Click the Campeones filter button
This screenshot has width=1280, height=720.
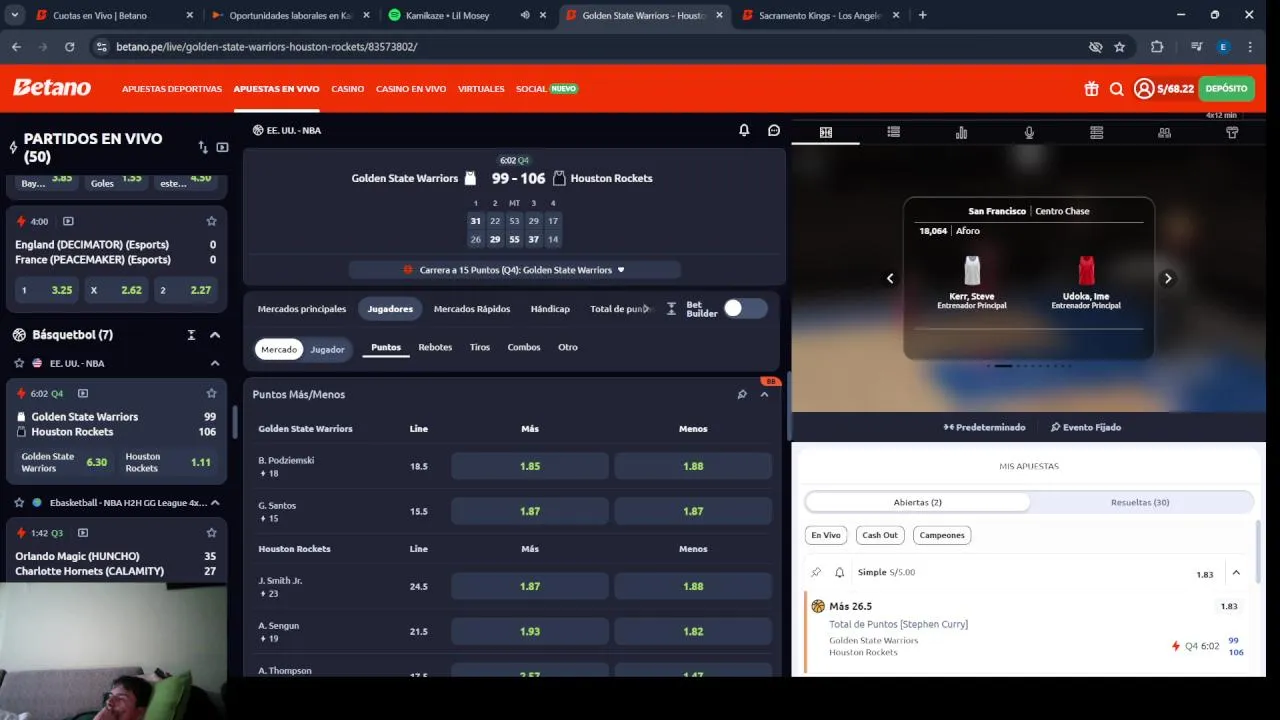pos(942,535)
